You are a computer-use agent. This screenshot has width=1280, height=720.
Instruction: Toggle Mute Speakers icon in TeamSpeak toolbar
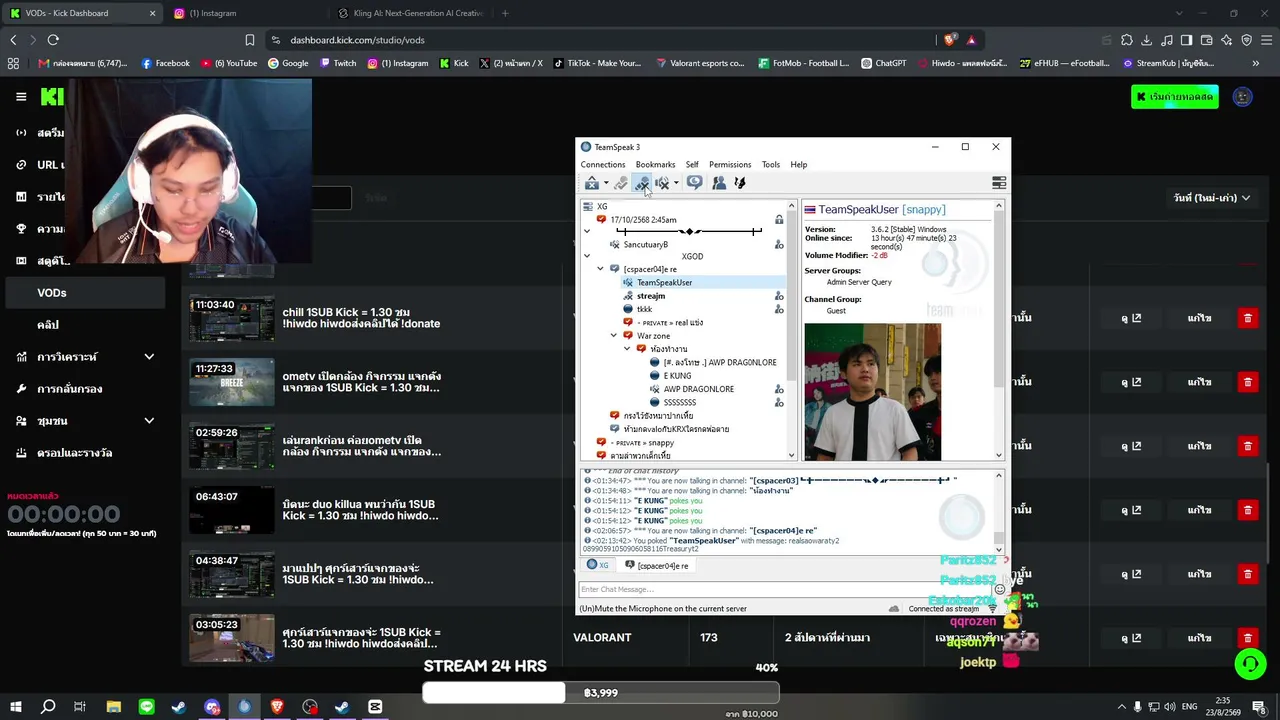point(662,183)
